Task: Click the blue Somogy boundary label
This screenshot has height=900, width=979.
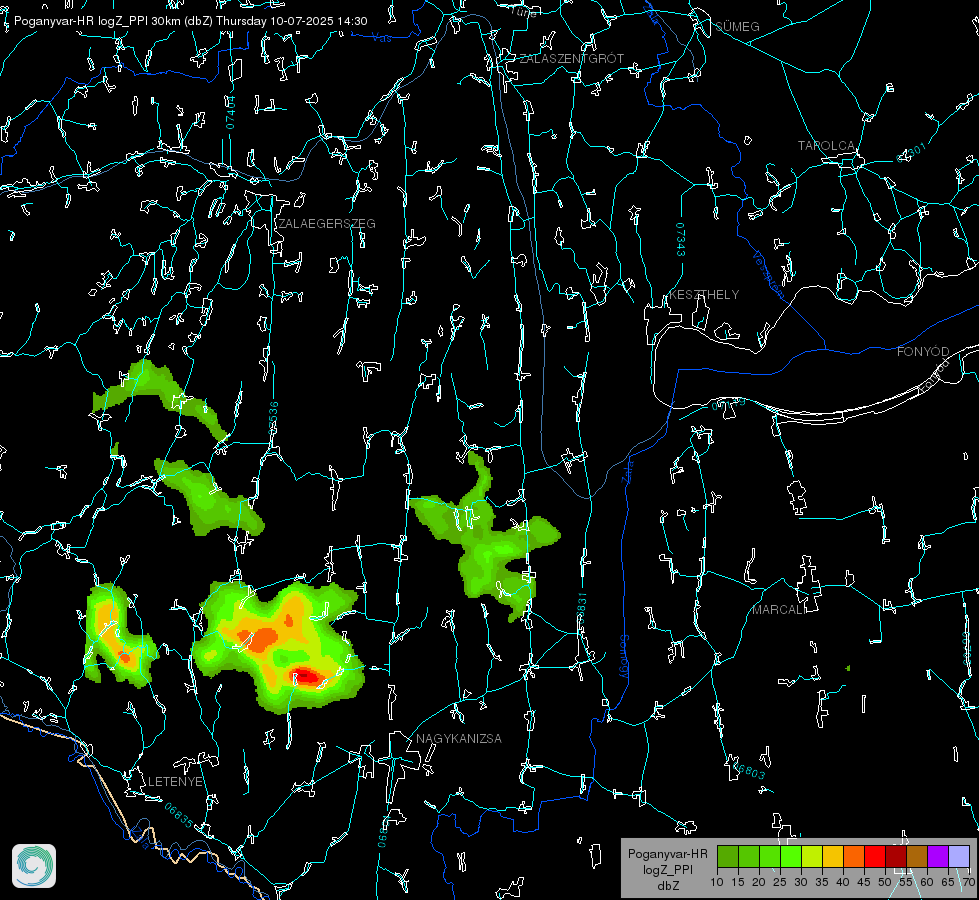Action: (624, 658)
